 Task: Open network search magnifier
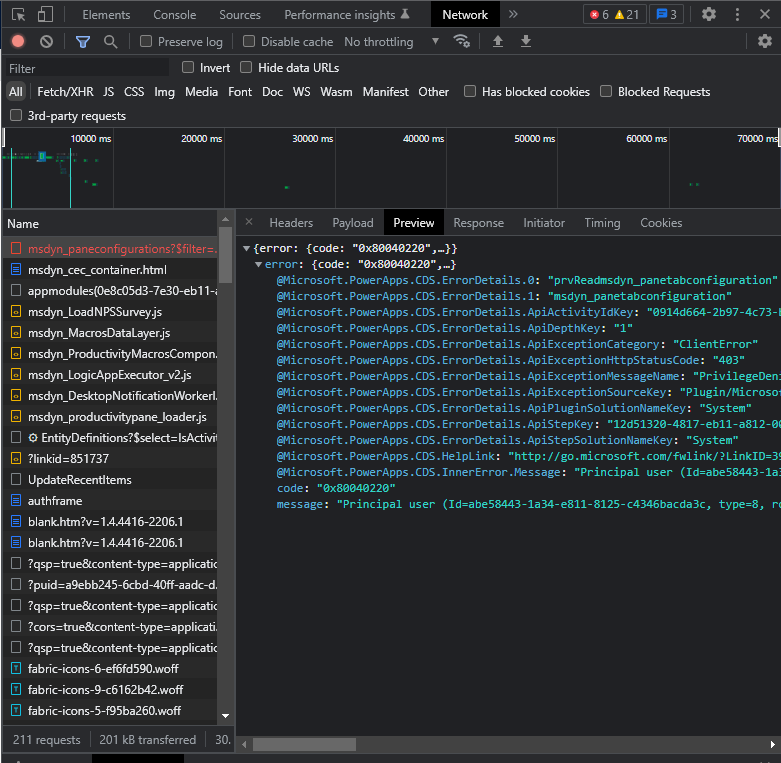pos(111,41)
